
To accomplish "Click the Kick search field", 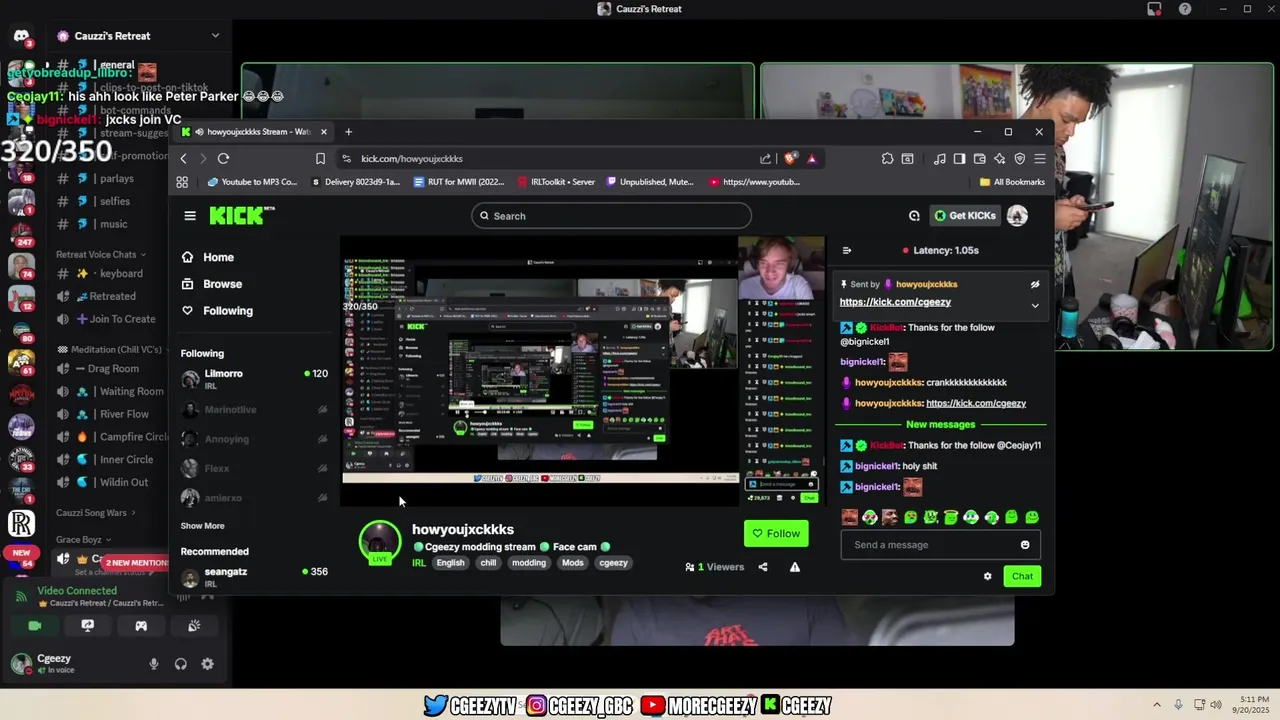I will [x=611, y=216].
